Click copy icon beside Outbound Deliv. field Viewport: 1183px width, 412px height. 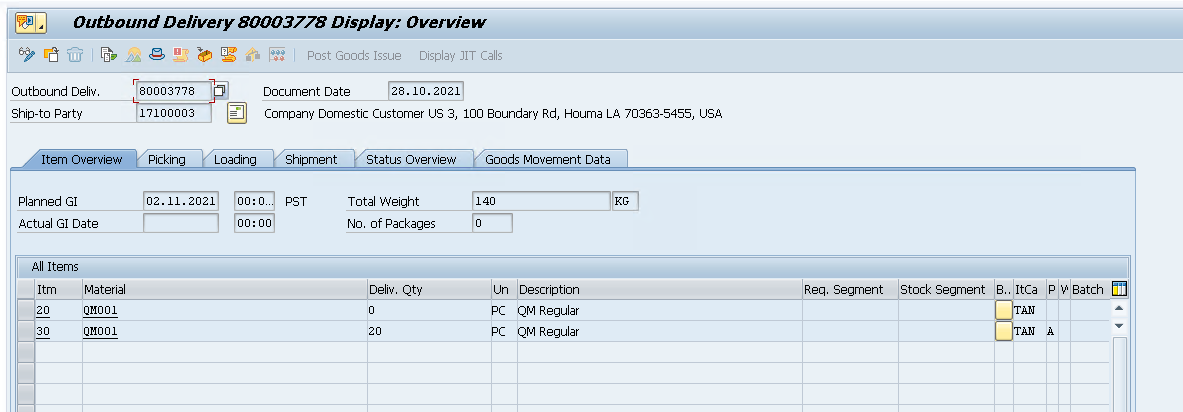click(x=221, y=91)
